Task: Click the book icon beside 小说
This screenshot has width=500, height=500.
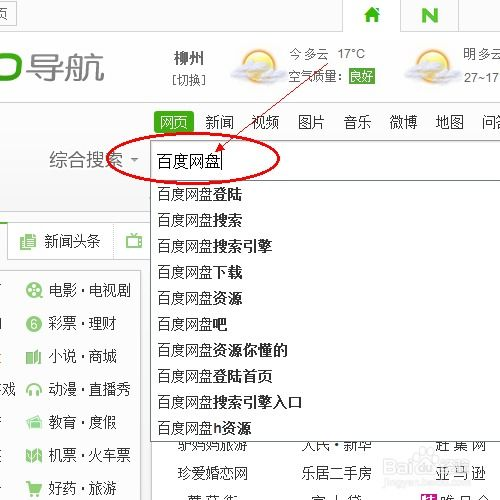Action: [33, 357]
